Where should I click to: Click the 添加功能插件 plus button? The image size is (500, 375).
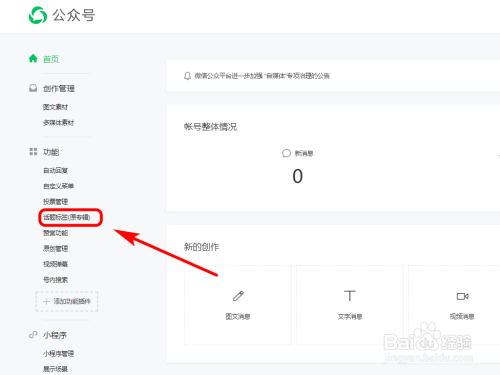[67, 302]
